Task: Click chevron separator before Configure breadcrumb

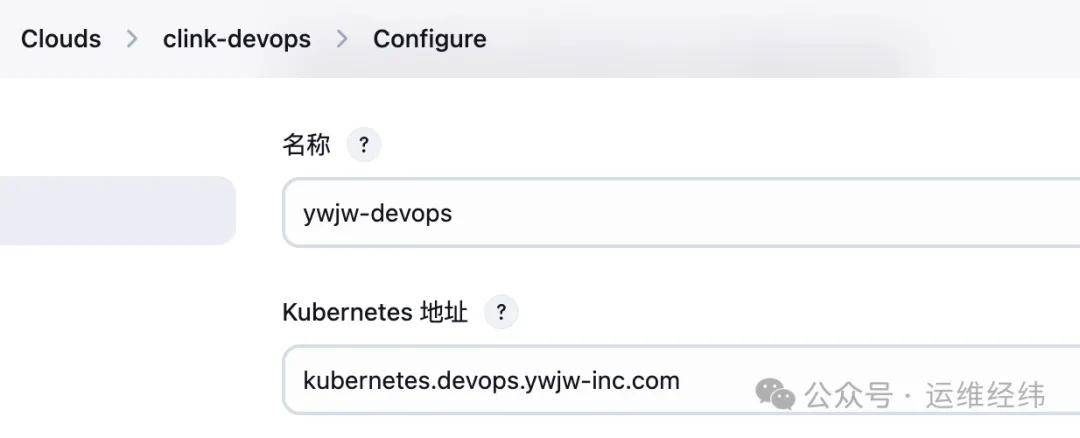Action: (x=342, y=39)
